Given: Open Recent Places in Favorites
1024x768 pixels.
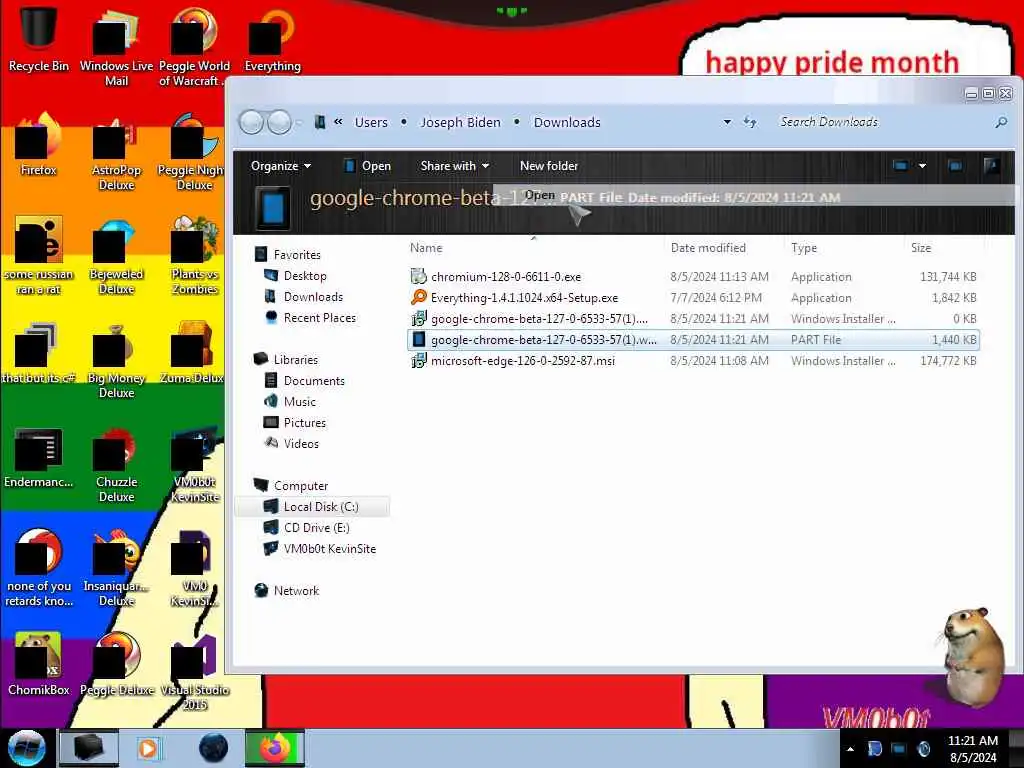Looking at the screenshot, I should click(310, 317).
